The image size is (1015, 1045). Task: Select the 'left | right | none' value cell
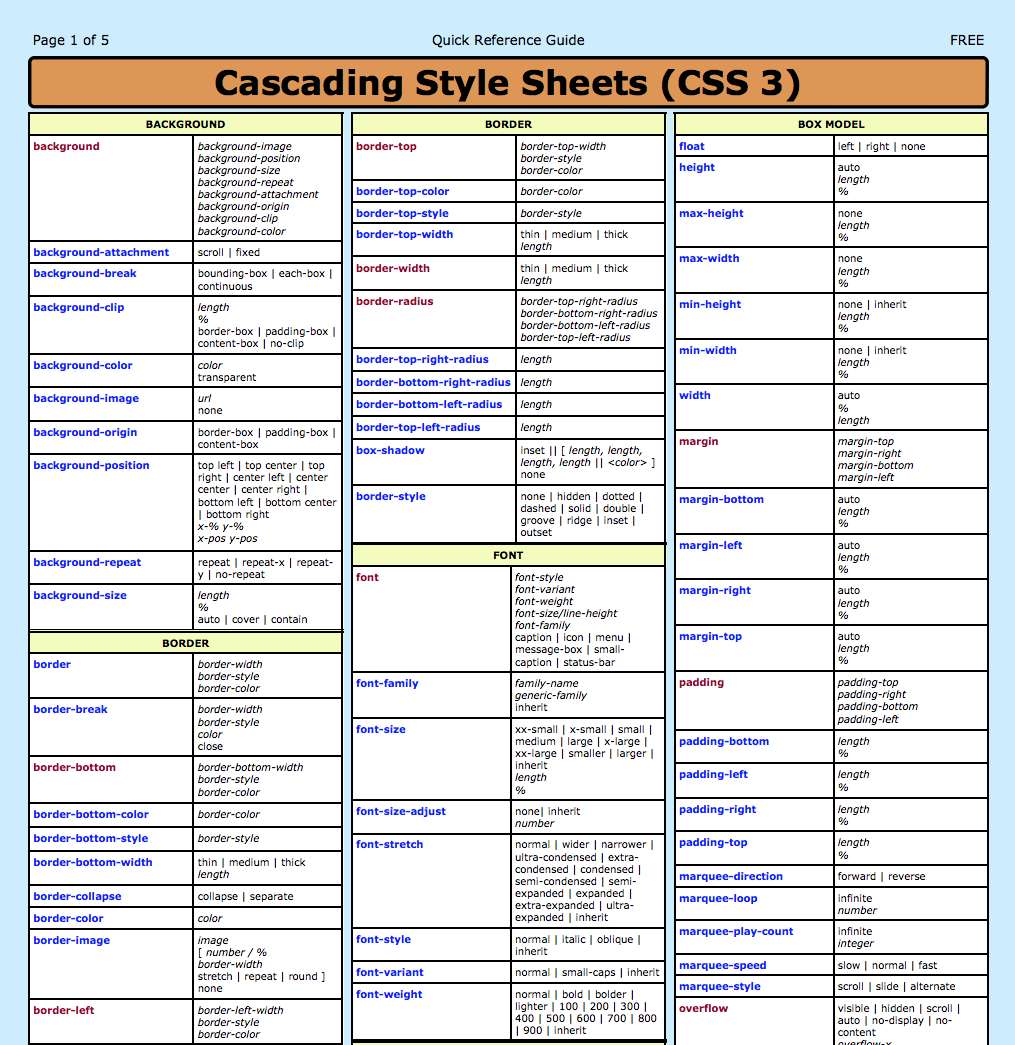pyautogui.click(x=910, y=146)
